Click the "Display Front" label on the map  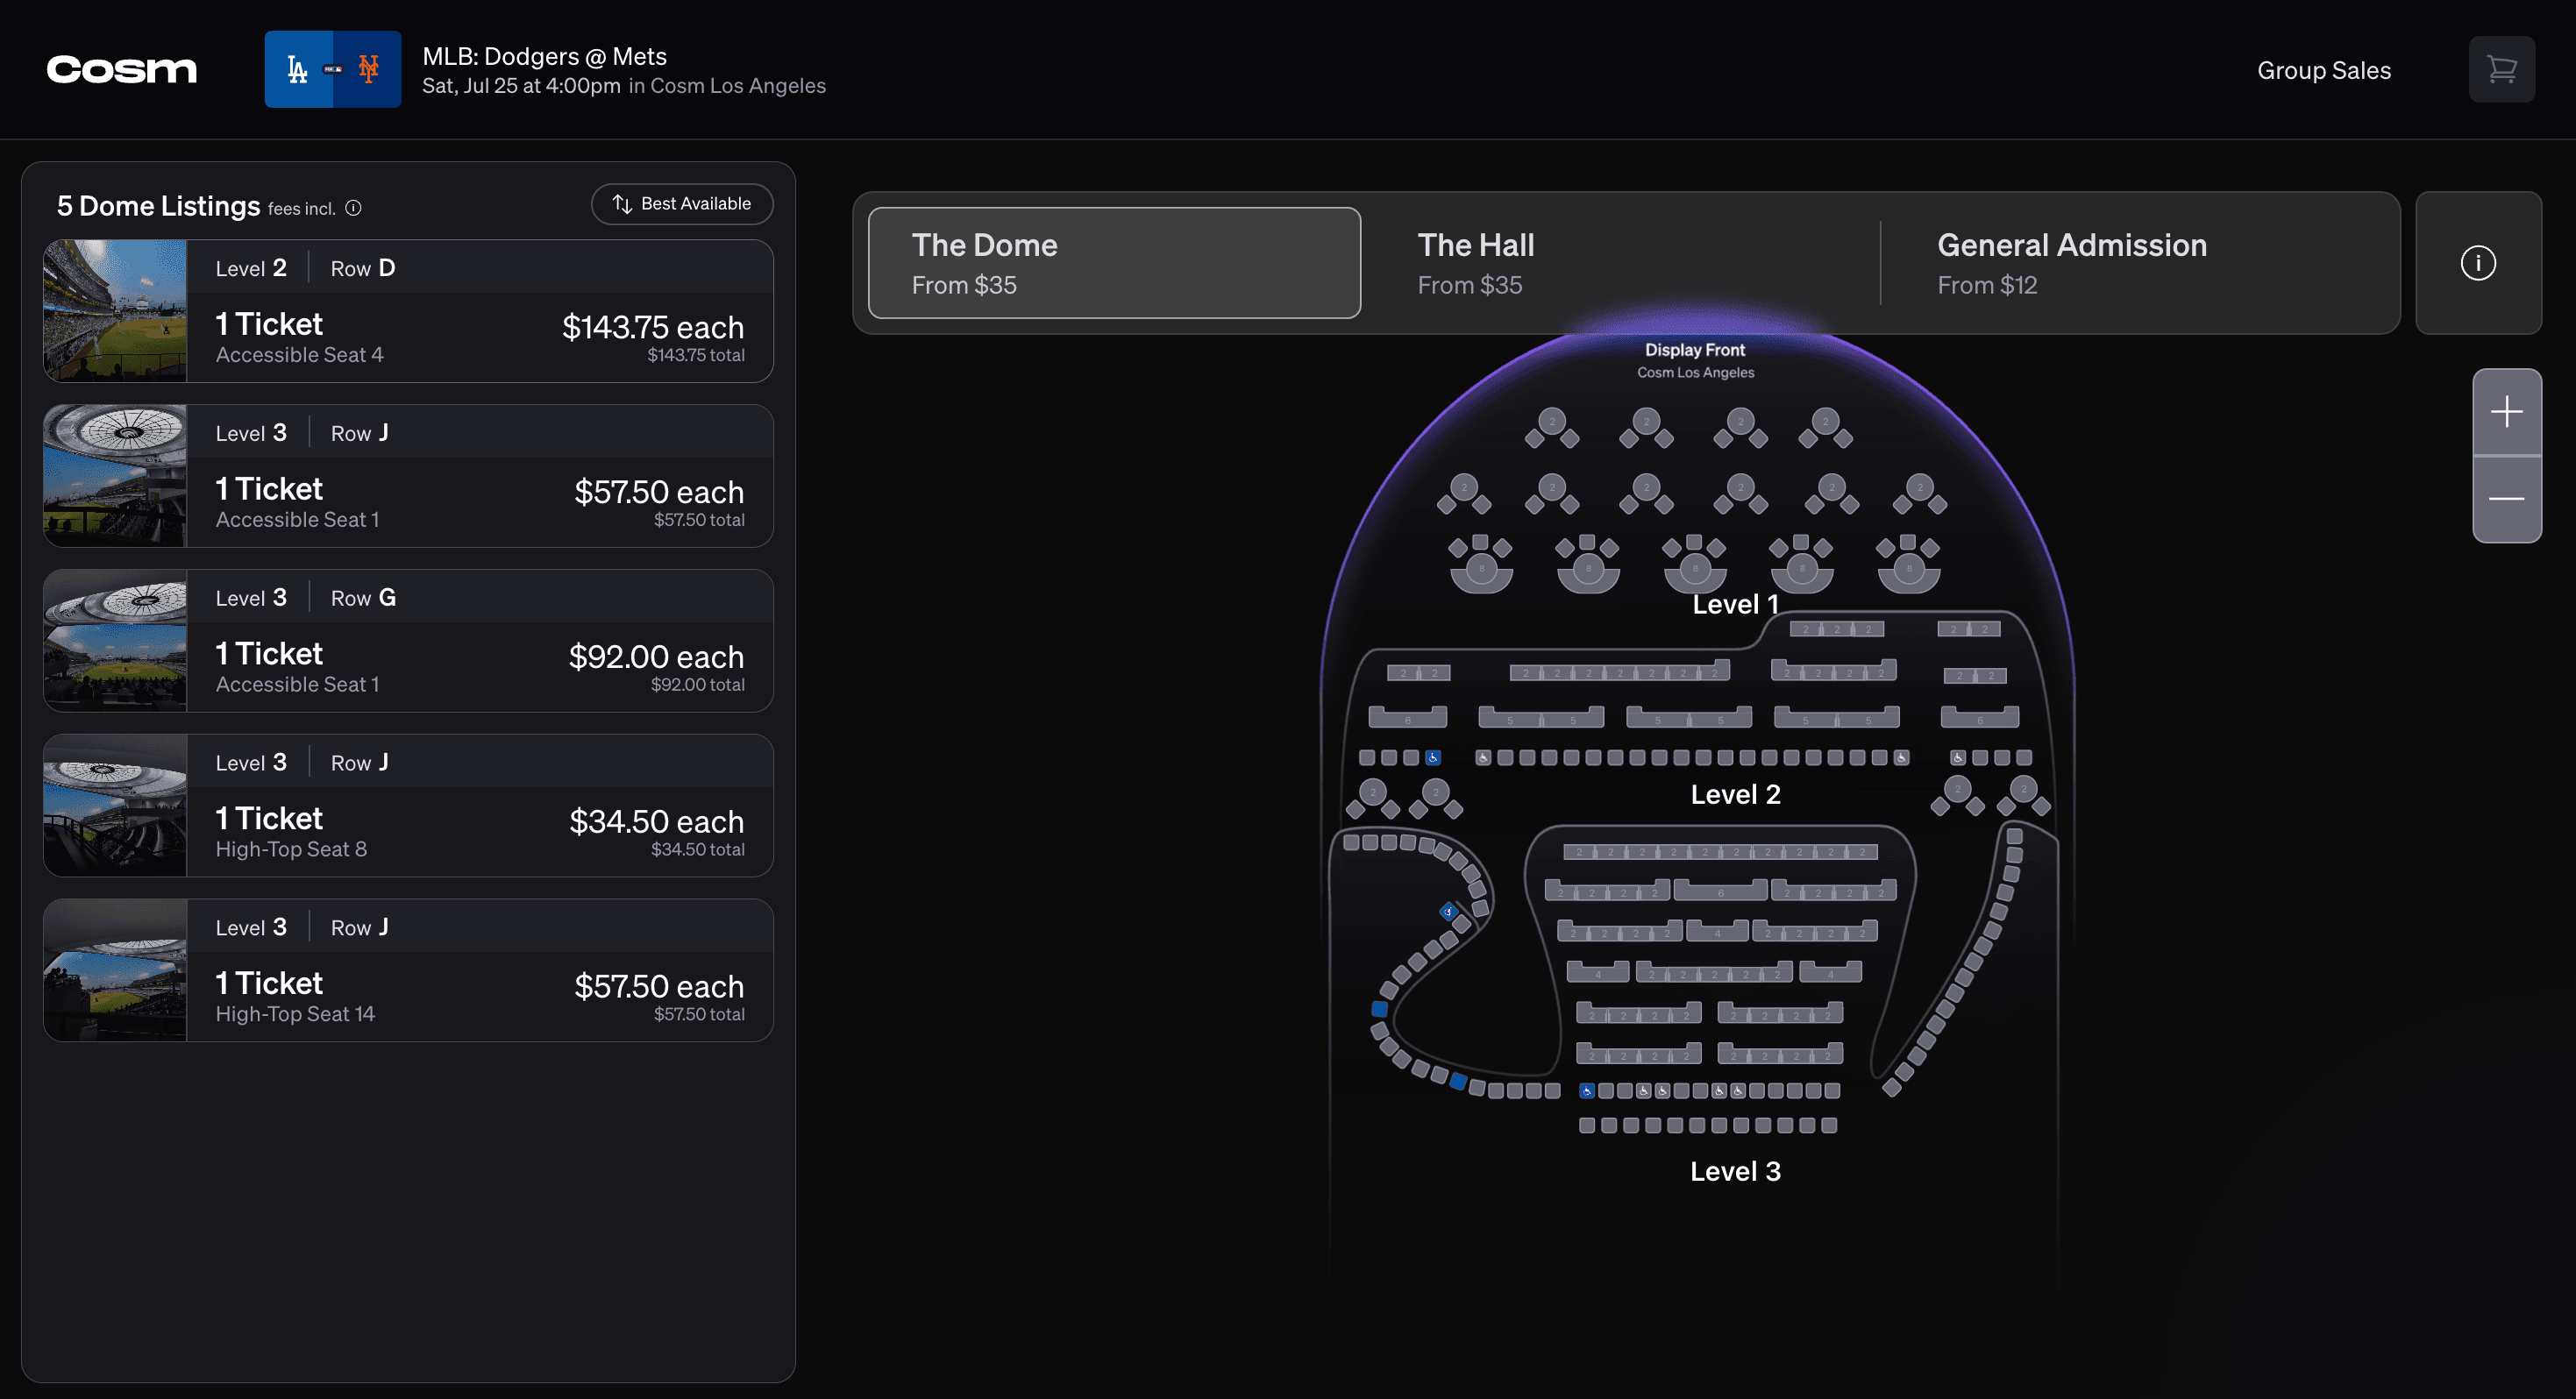click(x=1695, y=350)
